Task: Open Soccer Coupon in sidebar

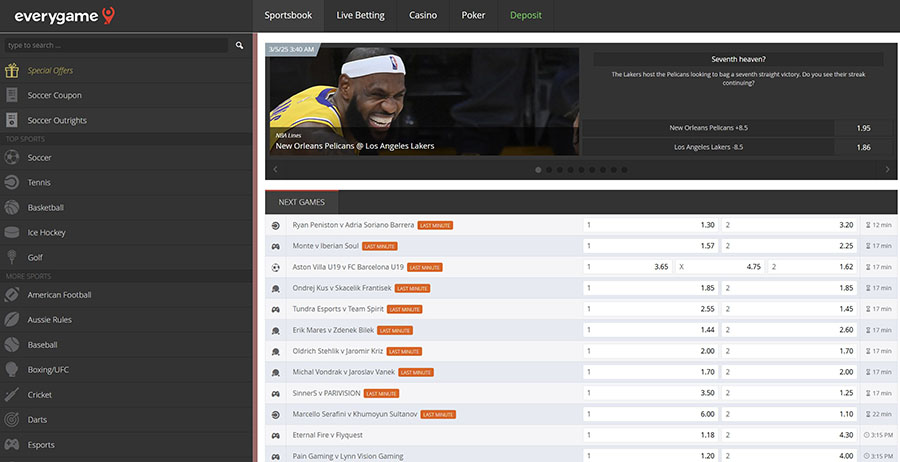Action: point(55,95)
